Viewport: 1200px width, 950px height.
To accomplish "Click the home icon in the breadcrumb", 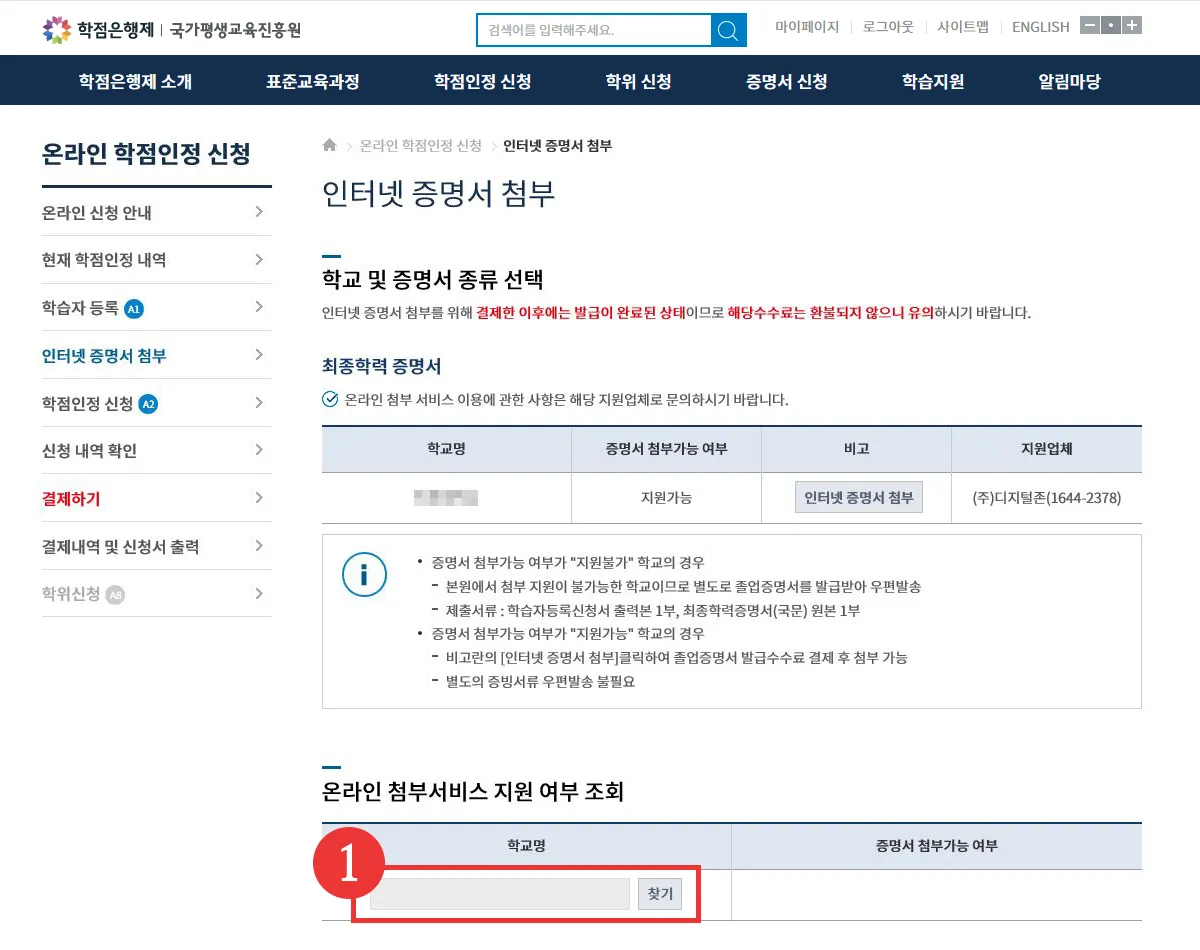I will (x=328, y=145).
